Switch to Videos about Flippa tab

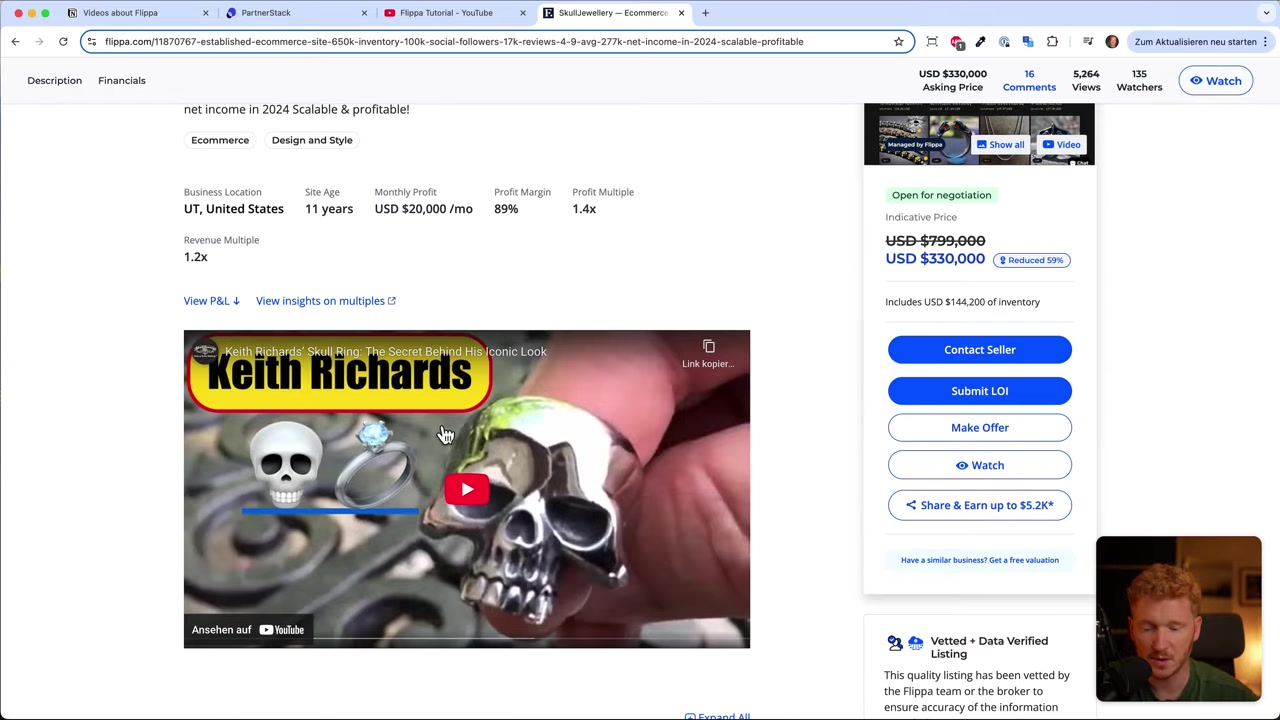[x=120, y=13]
